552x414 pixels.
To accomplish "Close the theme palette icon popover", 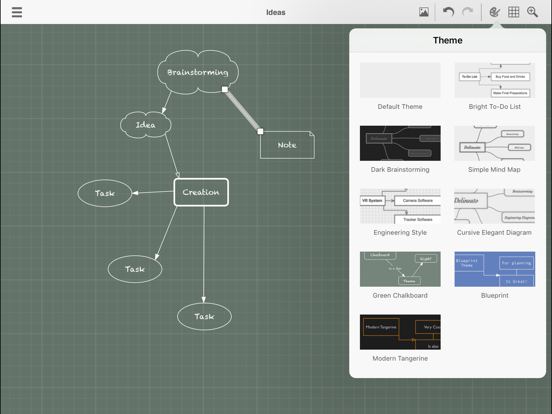I will [x=495, y=12].
